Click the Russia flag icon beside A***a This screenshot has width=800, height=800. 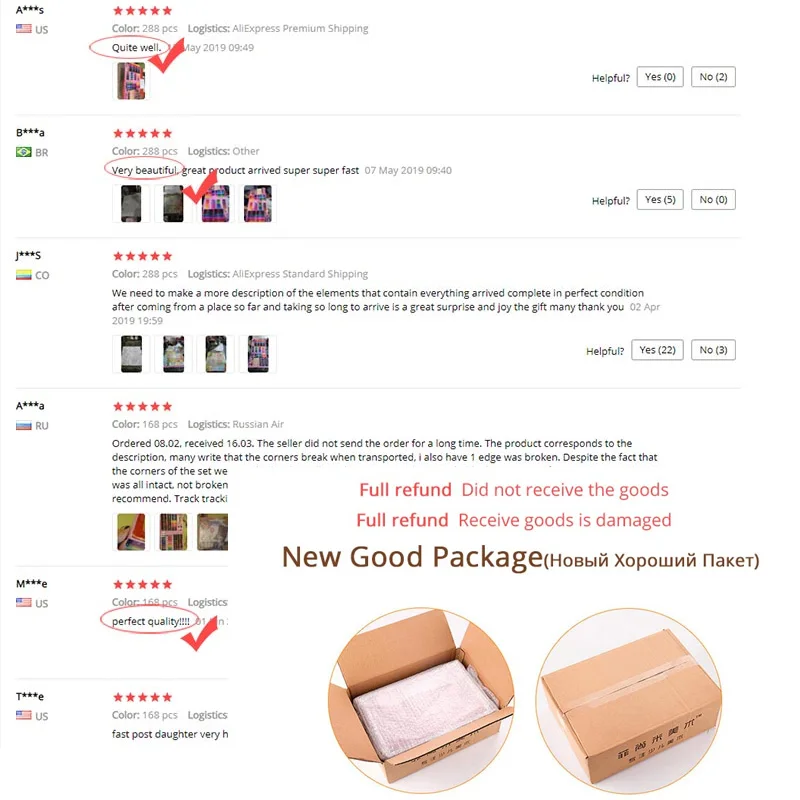(x=23, y=425)
